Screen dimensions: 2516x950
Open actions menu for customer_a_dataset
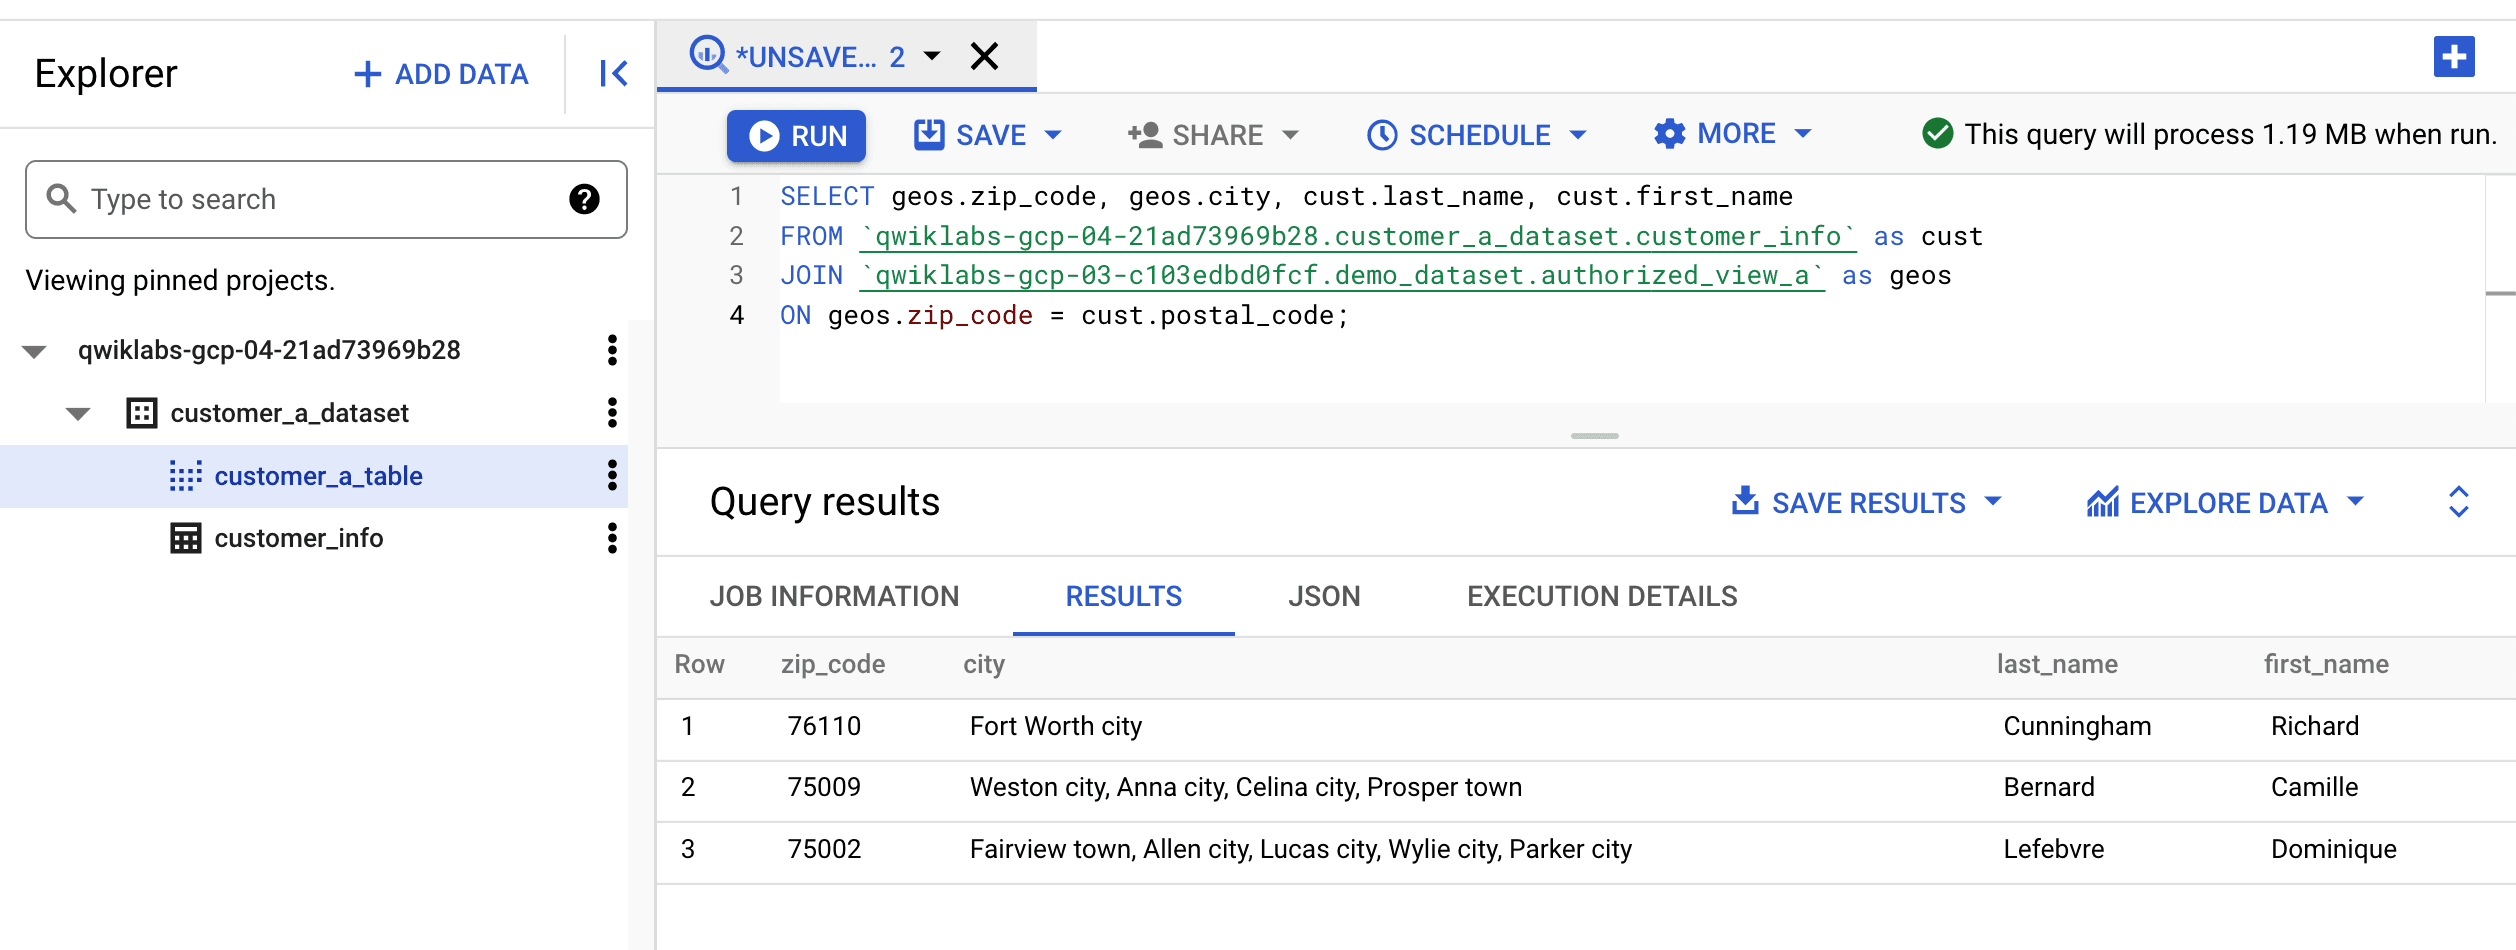tap(612, 412)
